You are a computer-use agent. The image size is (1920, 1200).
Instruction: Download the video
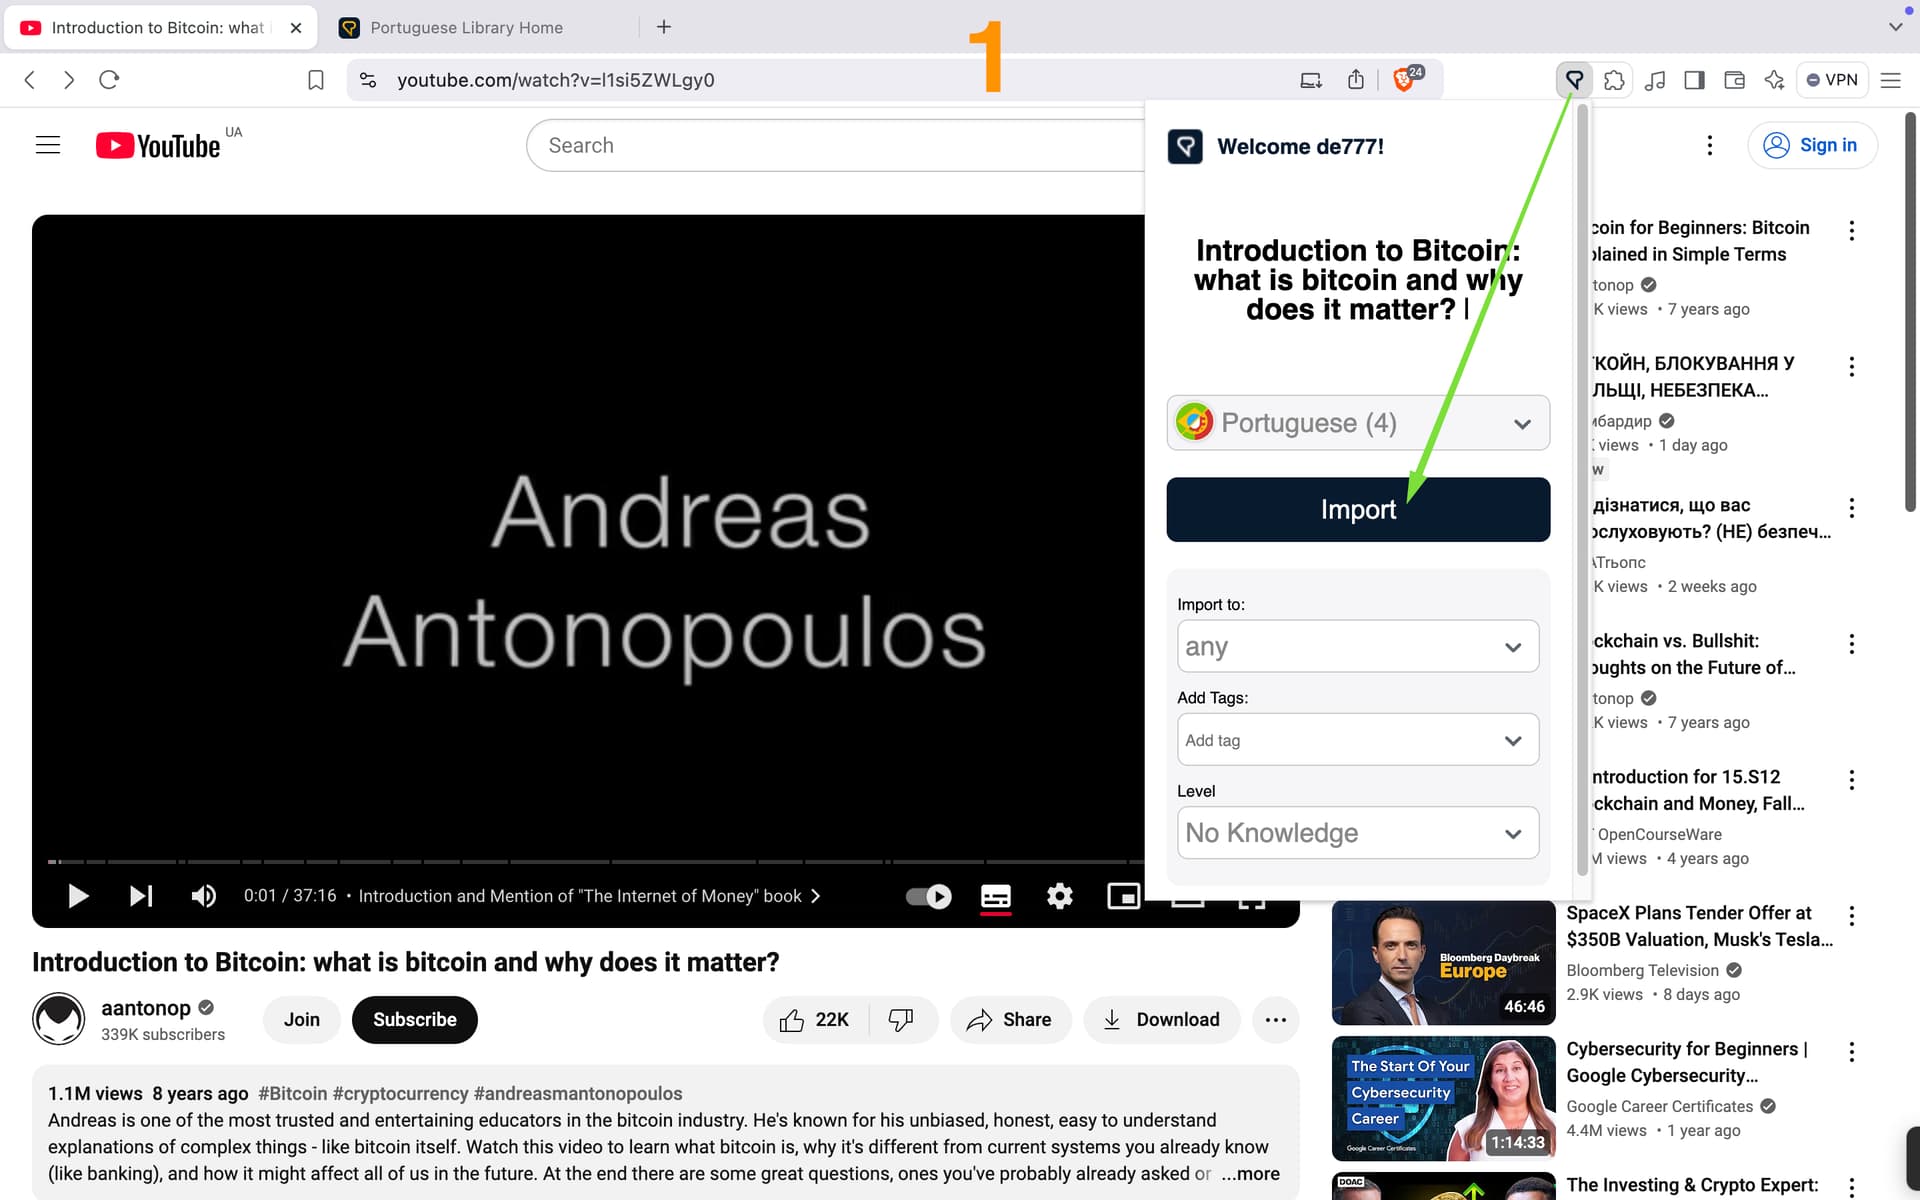pyautogui.click(x=1162, y=1020)
